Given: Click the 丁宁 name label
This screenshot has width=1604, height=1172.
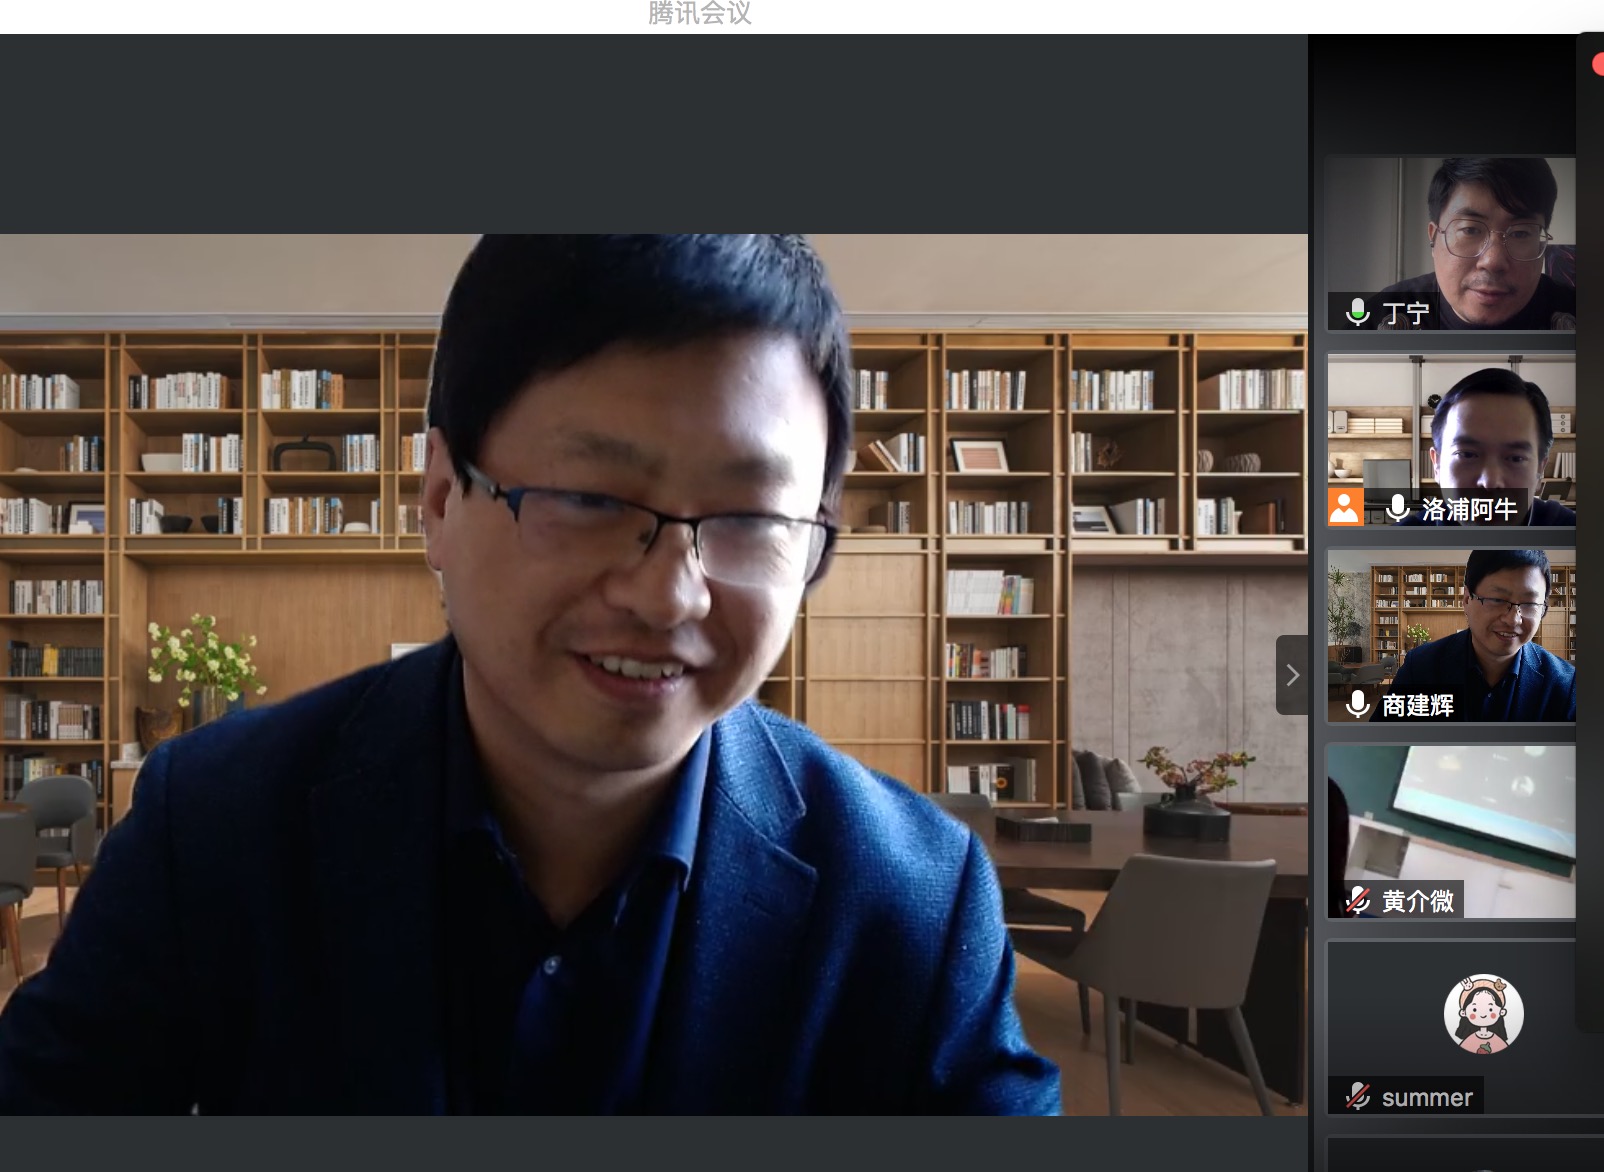Looking at the screenshot, I should (x=1405, y=313).
